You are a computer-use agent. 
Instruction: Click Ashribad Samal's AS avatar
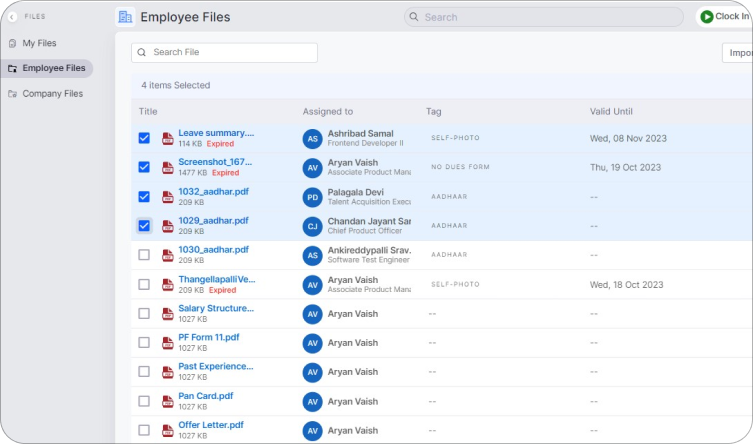tap(313, 139)
